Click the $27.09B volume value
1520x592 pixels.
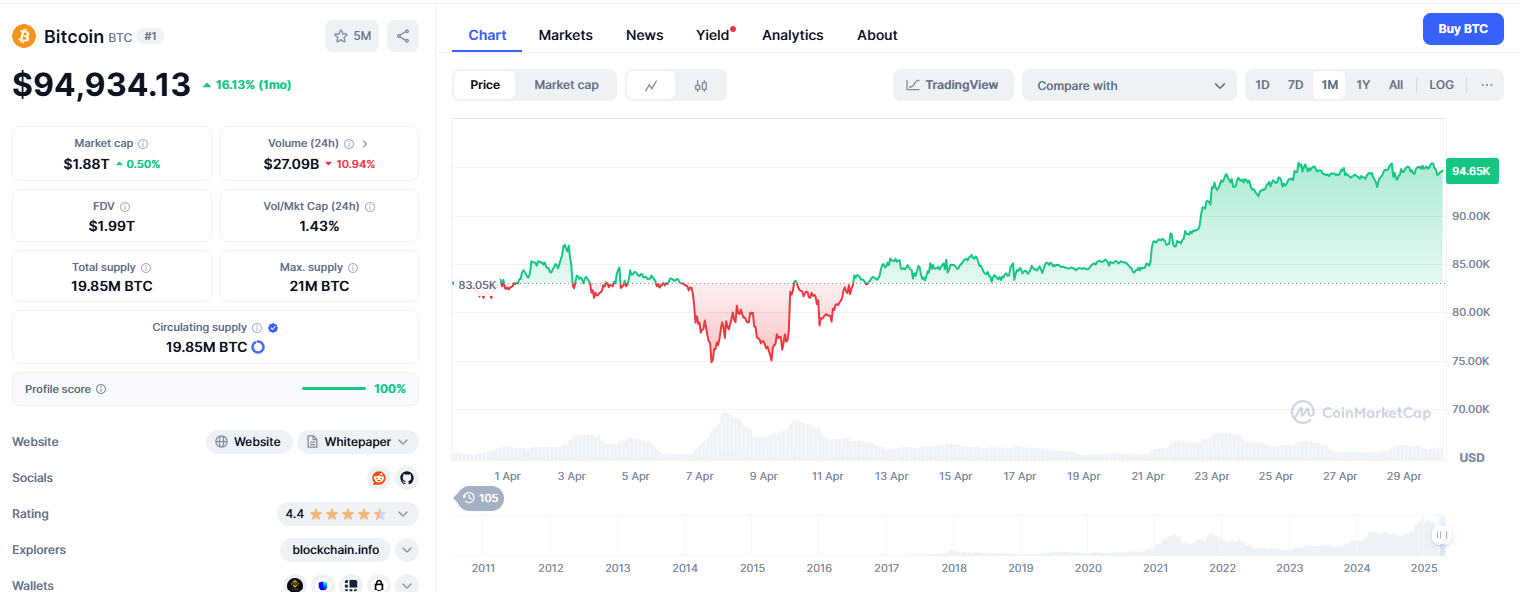click(291, 164)
